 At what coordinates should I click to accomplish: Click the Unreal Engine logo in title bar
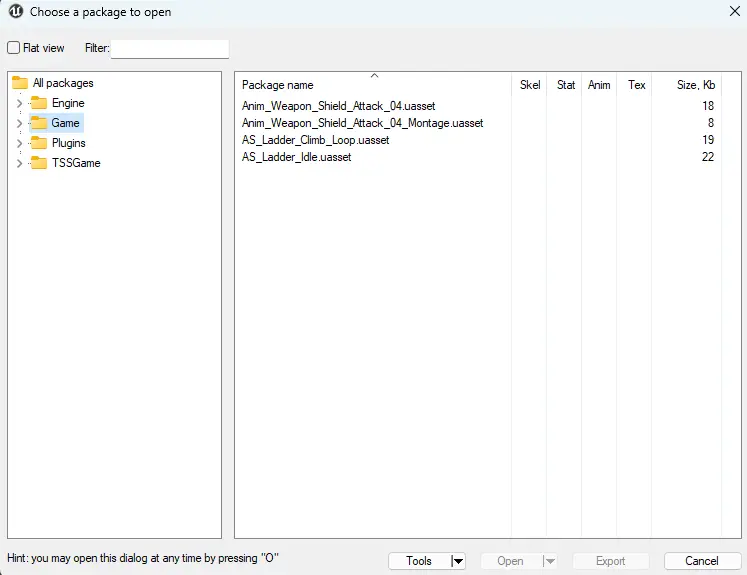pos(16,11)
